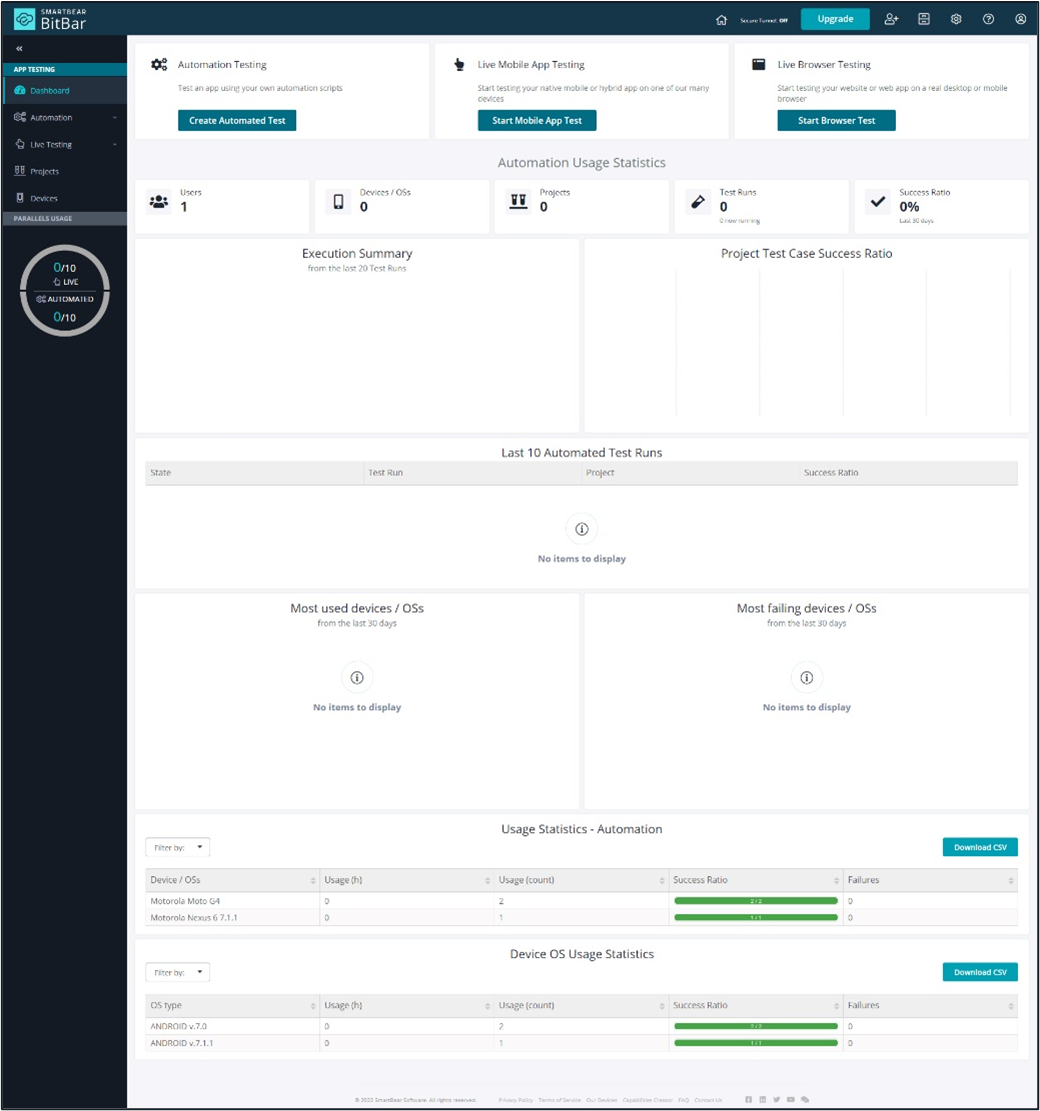Click the home icon in top bar
1040x1111 pixels.
(721, 19)
